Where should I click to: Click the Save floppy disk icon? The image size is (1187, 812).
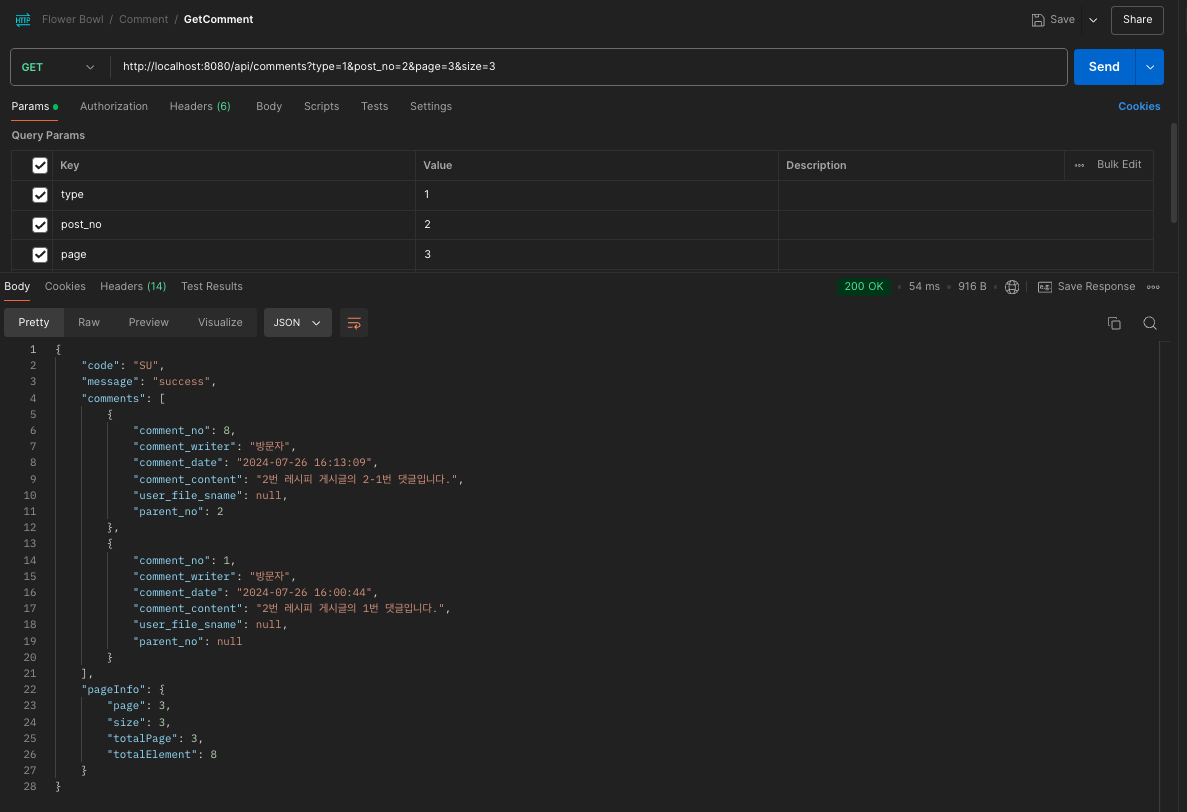1038,20
